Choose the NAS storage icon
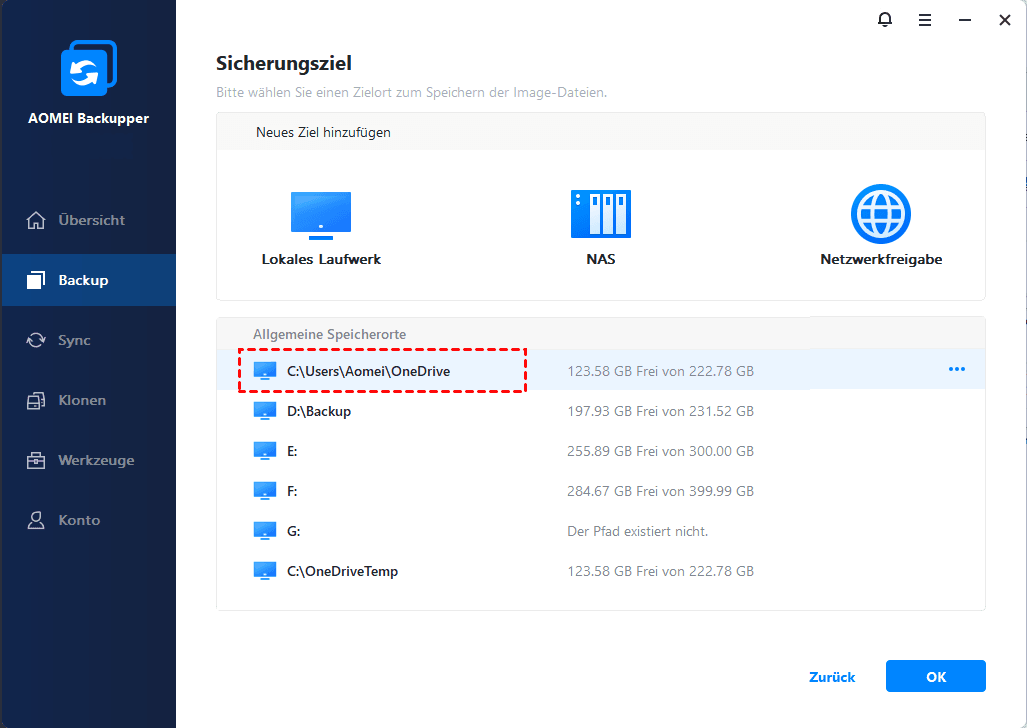 click(x=601, y=214)
